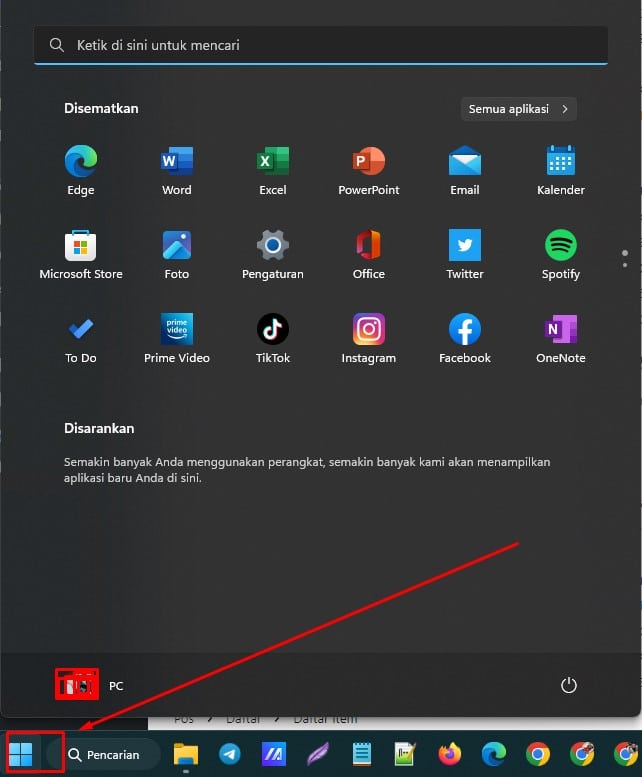This screenshot has height=777, width=642.
Task: Open Firefox from the taskbar
Action: [449, 754]
